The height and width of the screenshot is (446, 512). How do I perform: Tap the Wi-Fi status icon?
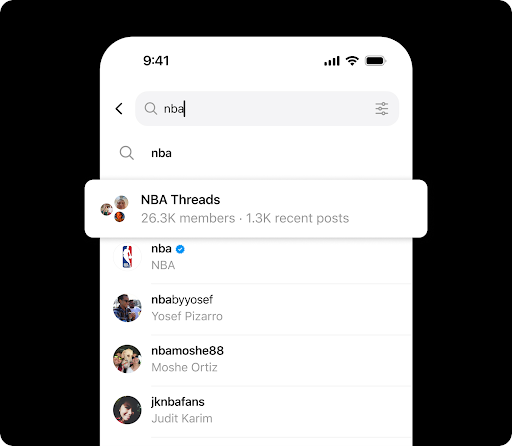coord(352,61)
